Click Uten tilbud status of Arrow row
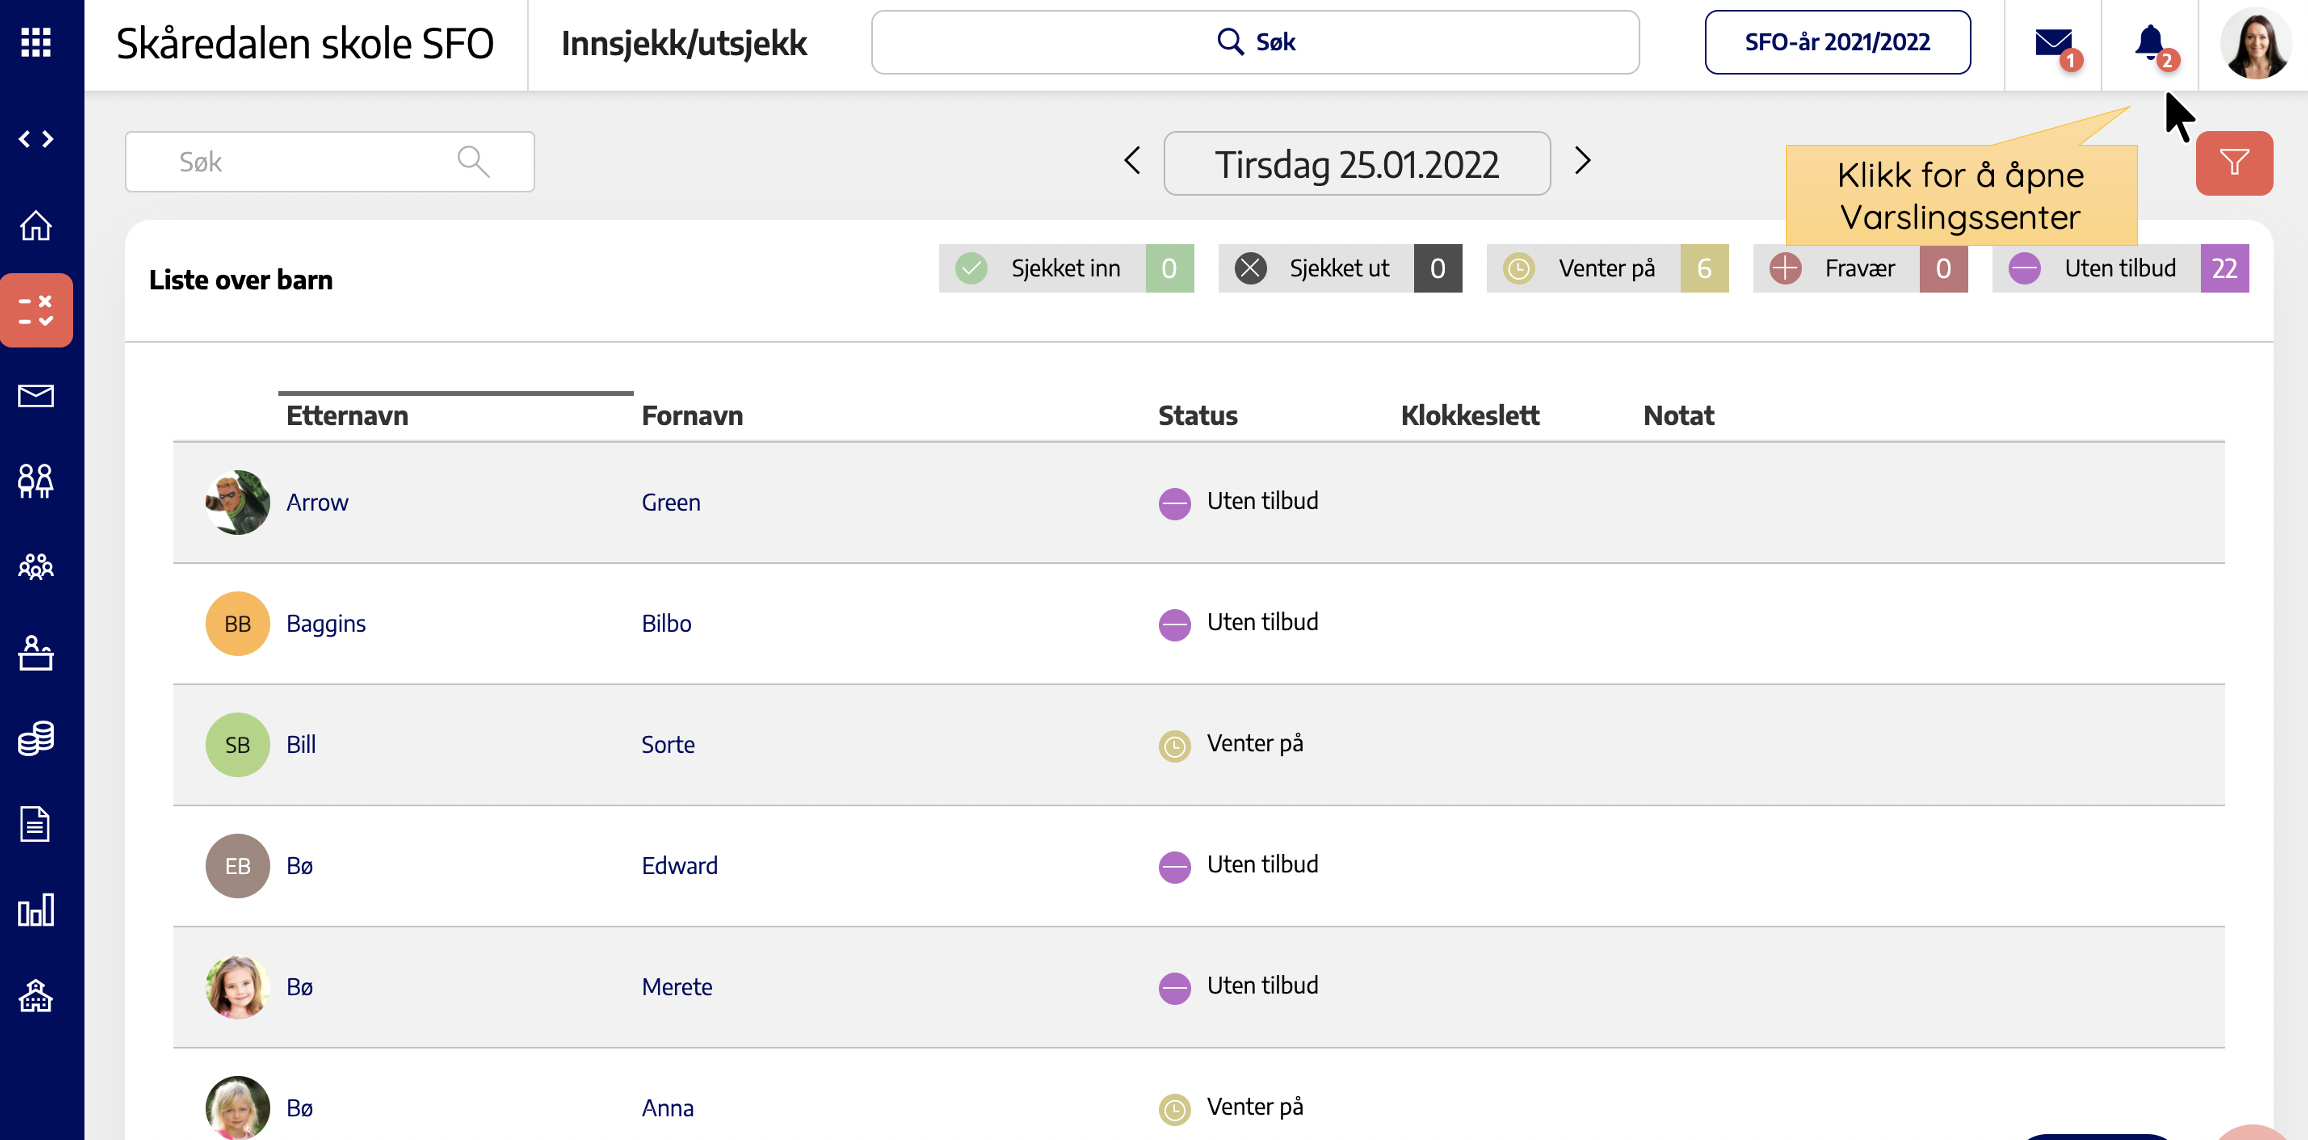2308x1140 pixels. [x=1238, y=501]
